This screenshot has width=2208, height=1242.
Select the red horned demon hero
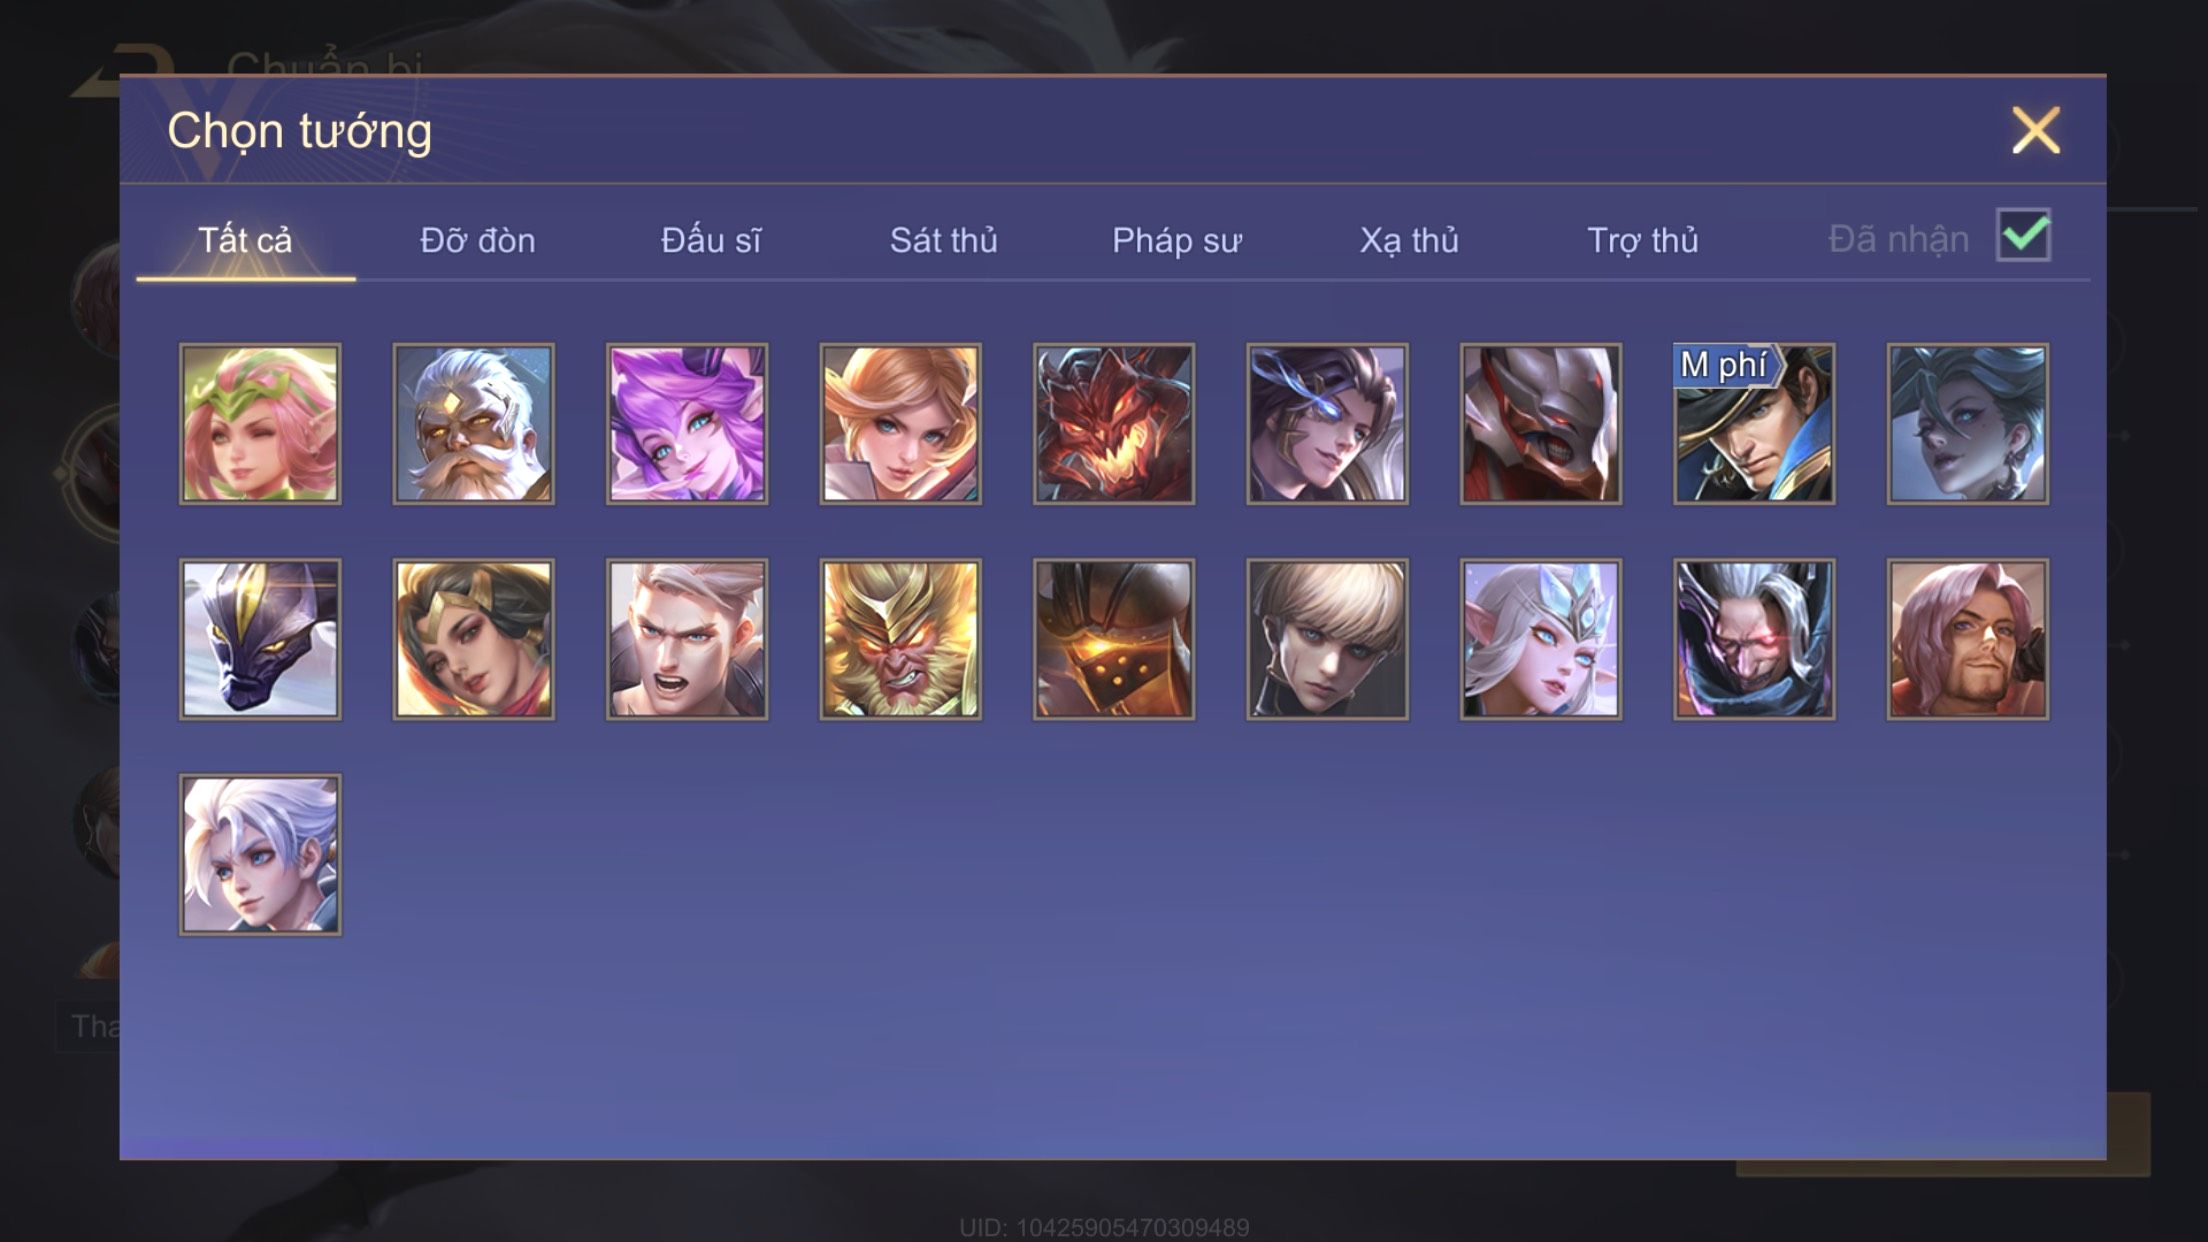pyautogui.click(x=1114, y=424)
